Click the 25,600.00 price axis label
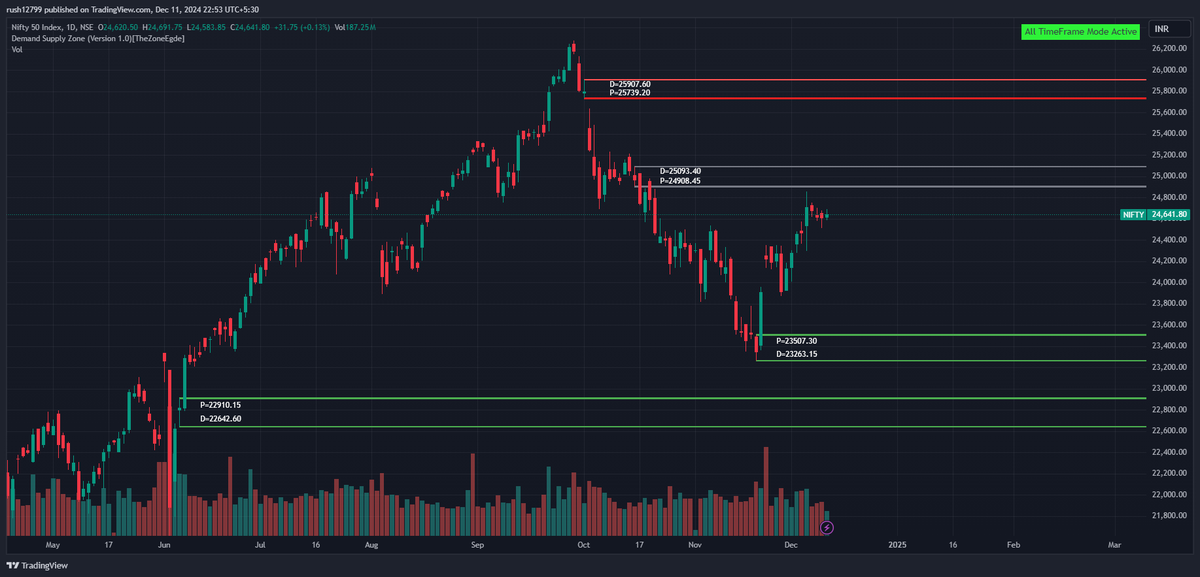Screen dimensions: 1200x577 click(x=1168, y=112)
